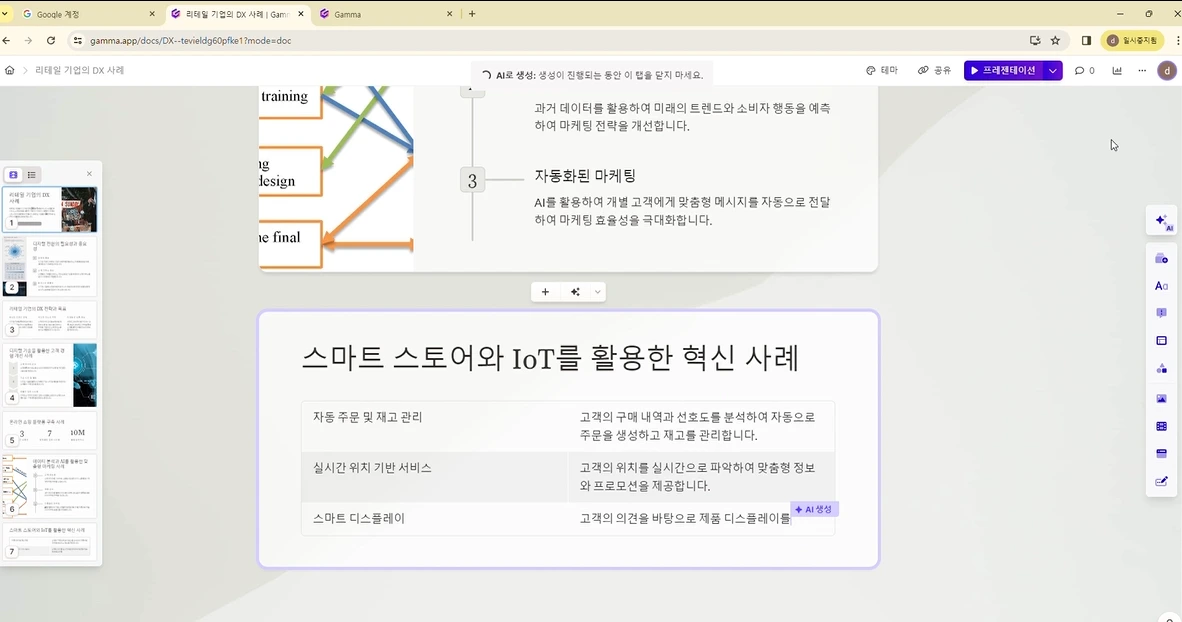The width and height of the screenshot is (1182, 622).
Task: Open the browser side panel icon
Action: coord(1086,41)
